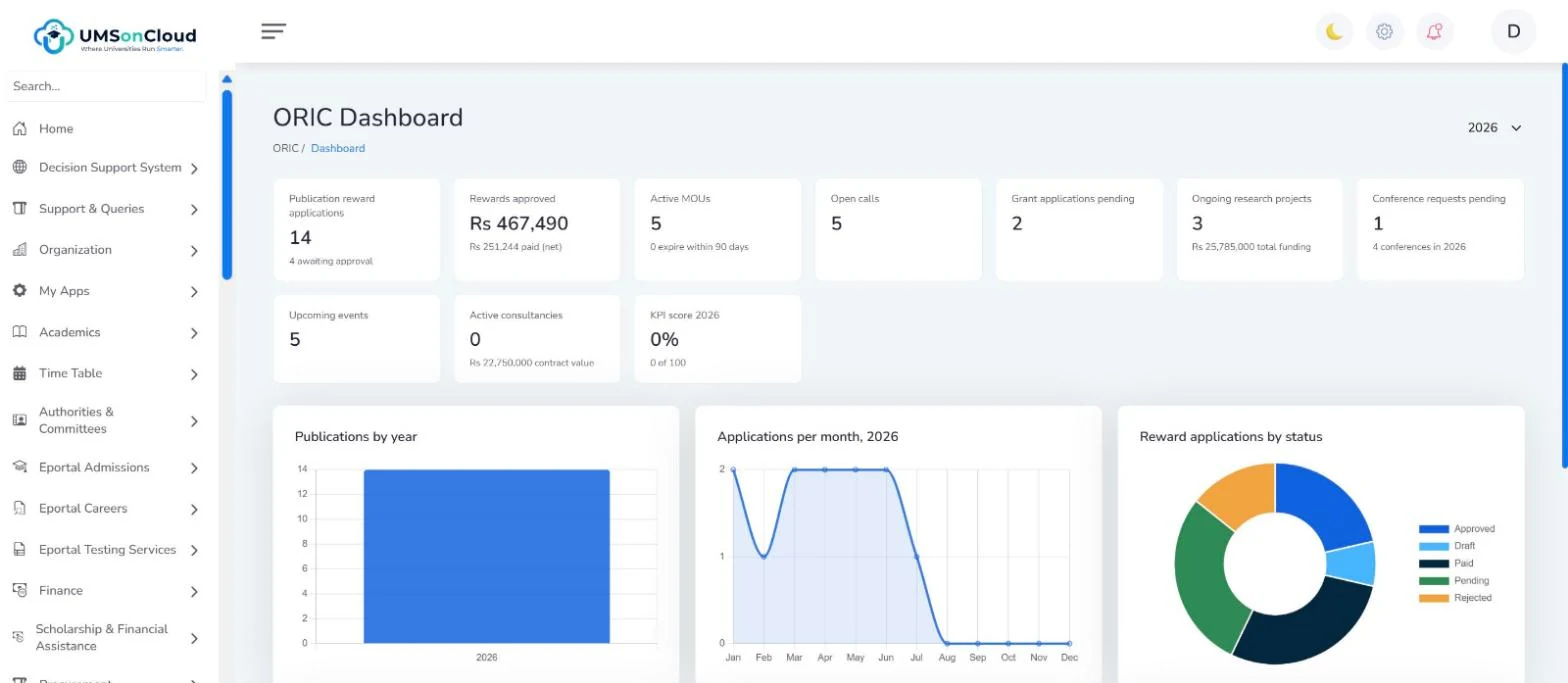
Task: Click the Eportal Admissions graduation cap icon
Action: point(19,467)
